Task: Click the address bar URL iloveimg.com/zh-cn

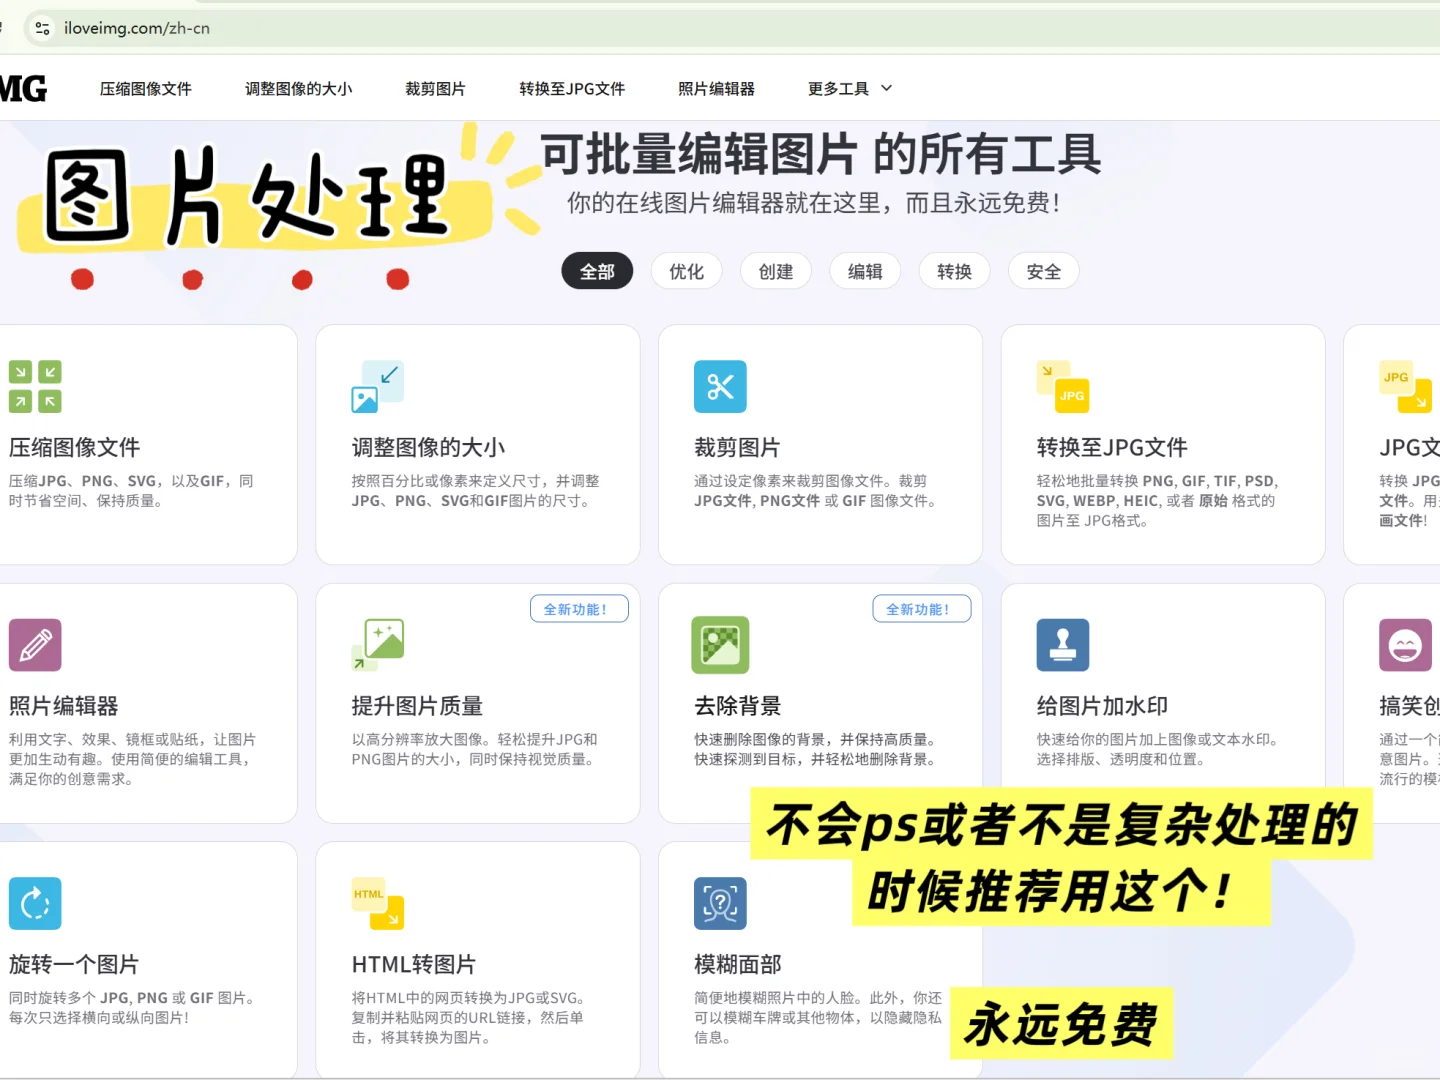Action: [137, 28]
